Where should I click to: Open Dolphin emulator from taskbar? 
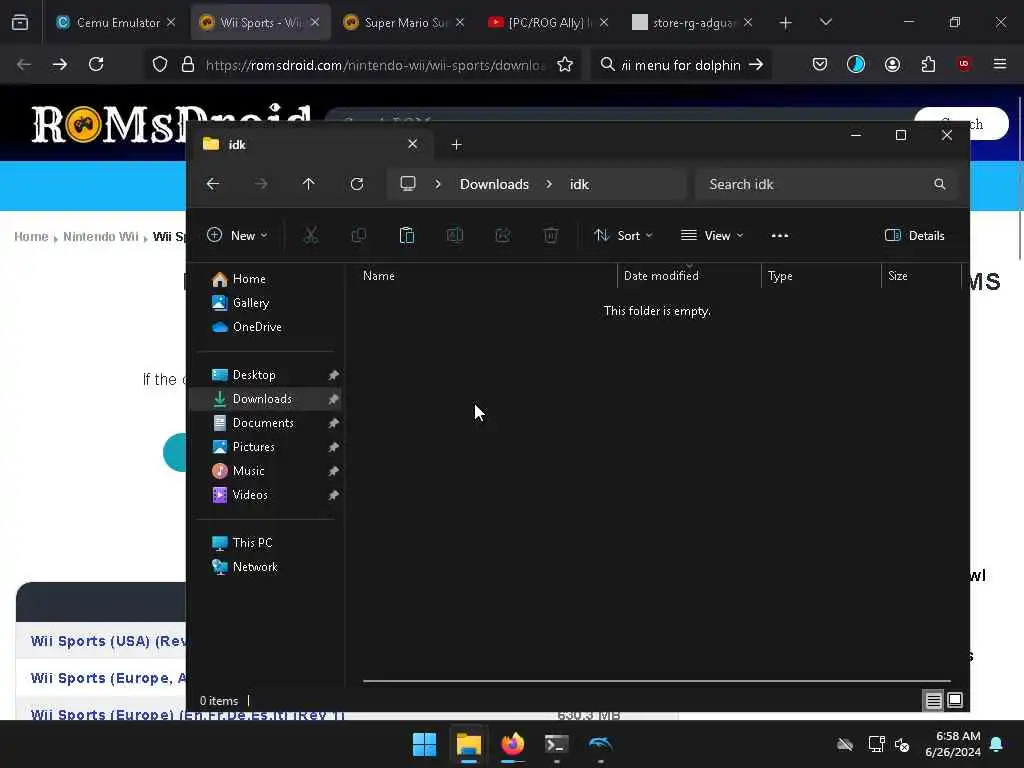click(x=600, y=744)
